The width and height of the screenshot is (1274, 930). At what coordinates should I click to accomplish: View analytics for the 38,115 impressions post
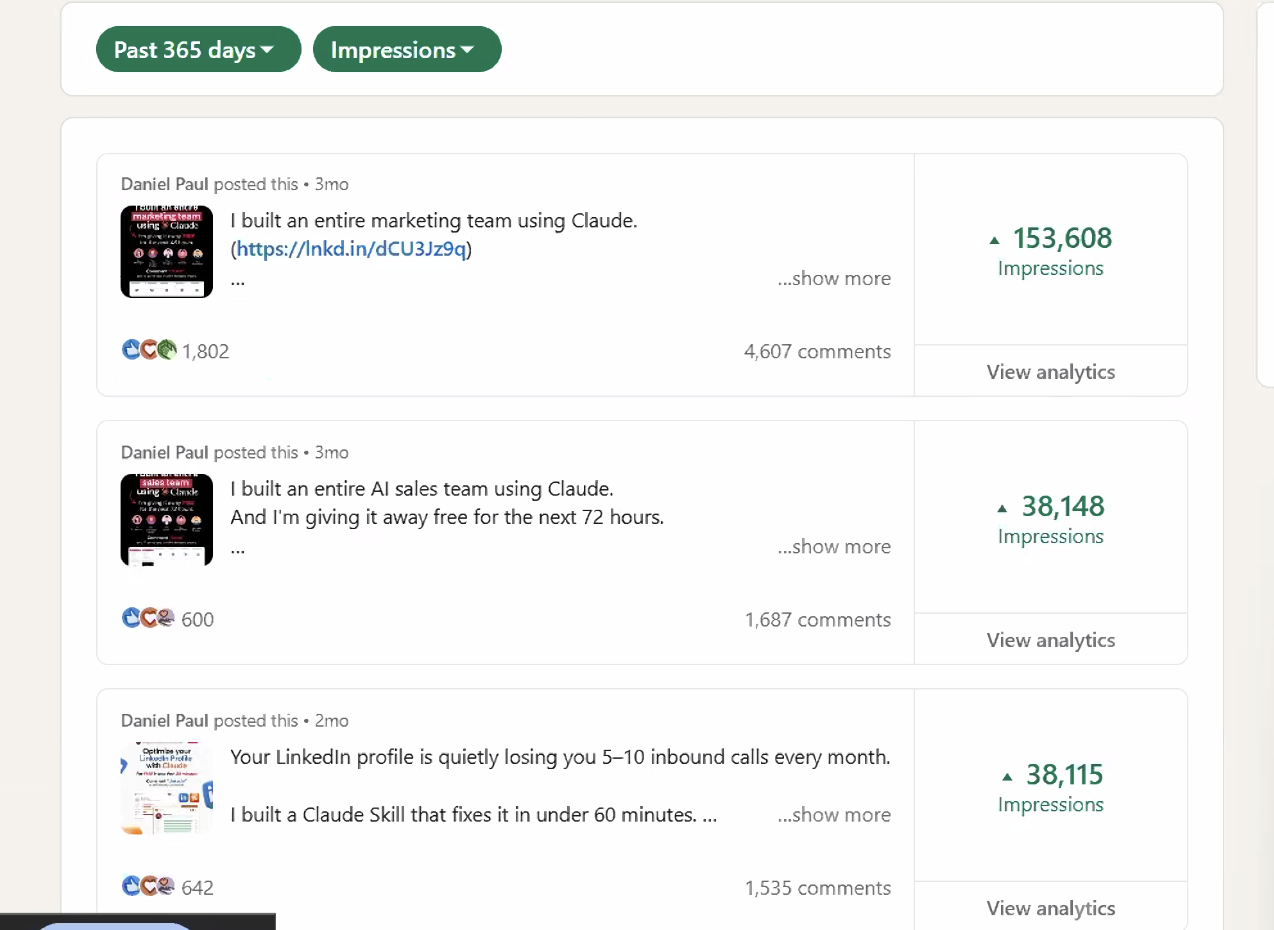(1051, 908)
